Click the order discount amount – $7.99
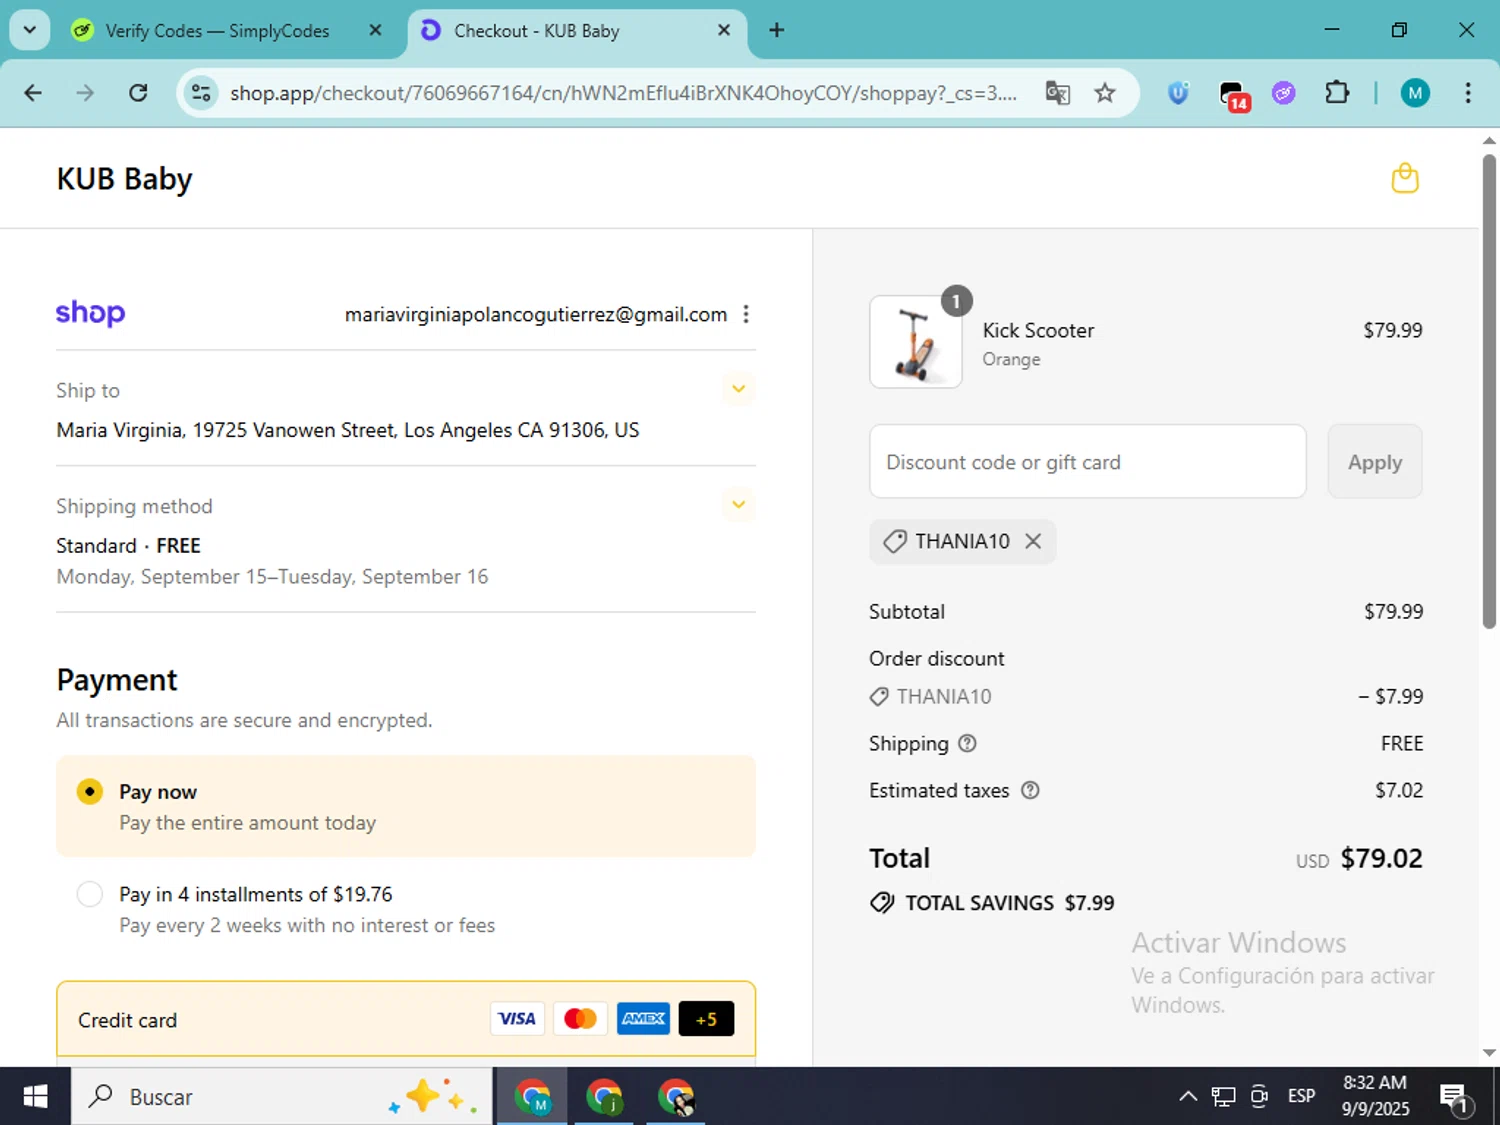The height and width of the screenshot is (1125, 1500). tap(1390, 696)
